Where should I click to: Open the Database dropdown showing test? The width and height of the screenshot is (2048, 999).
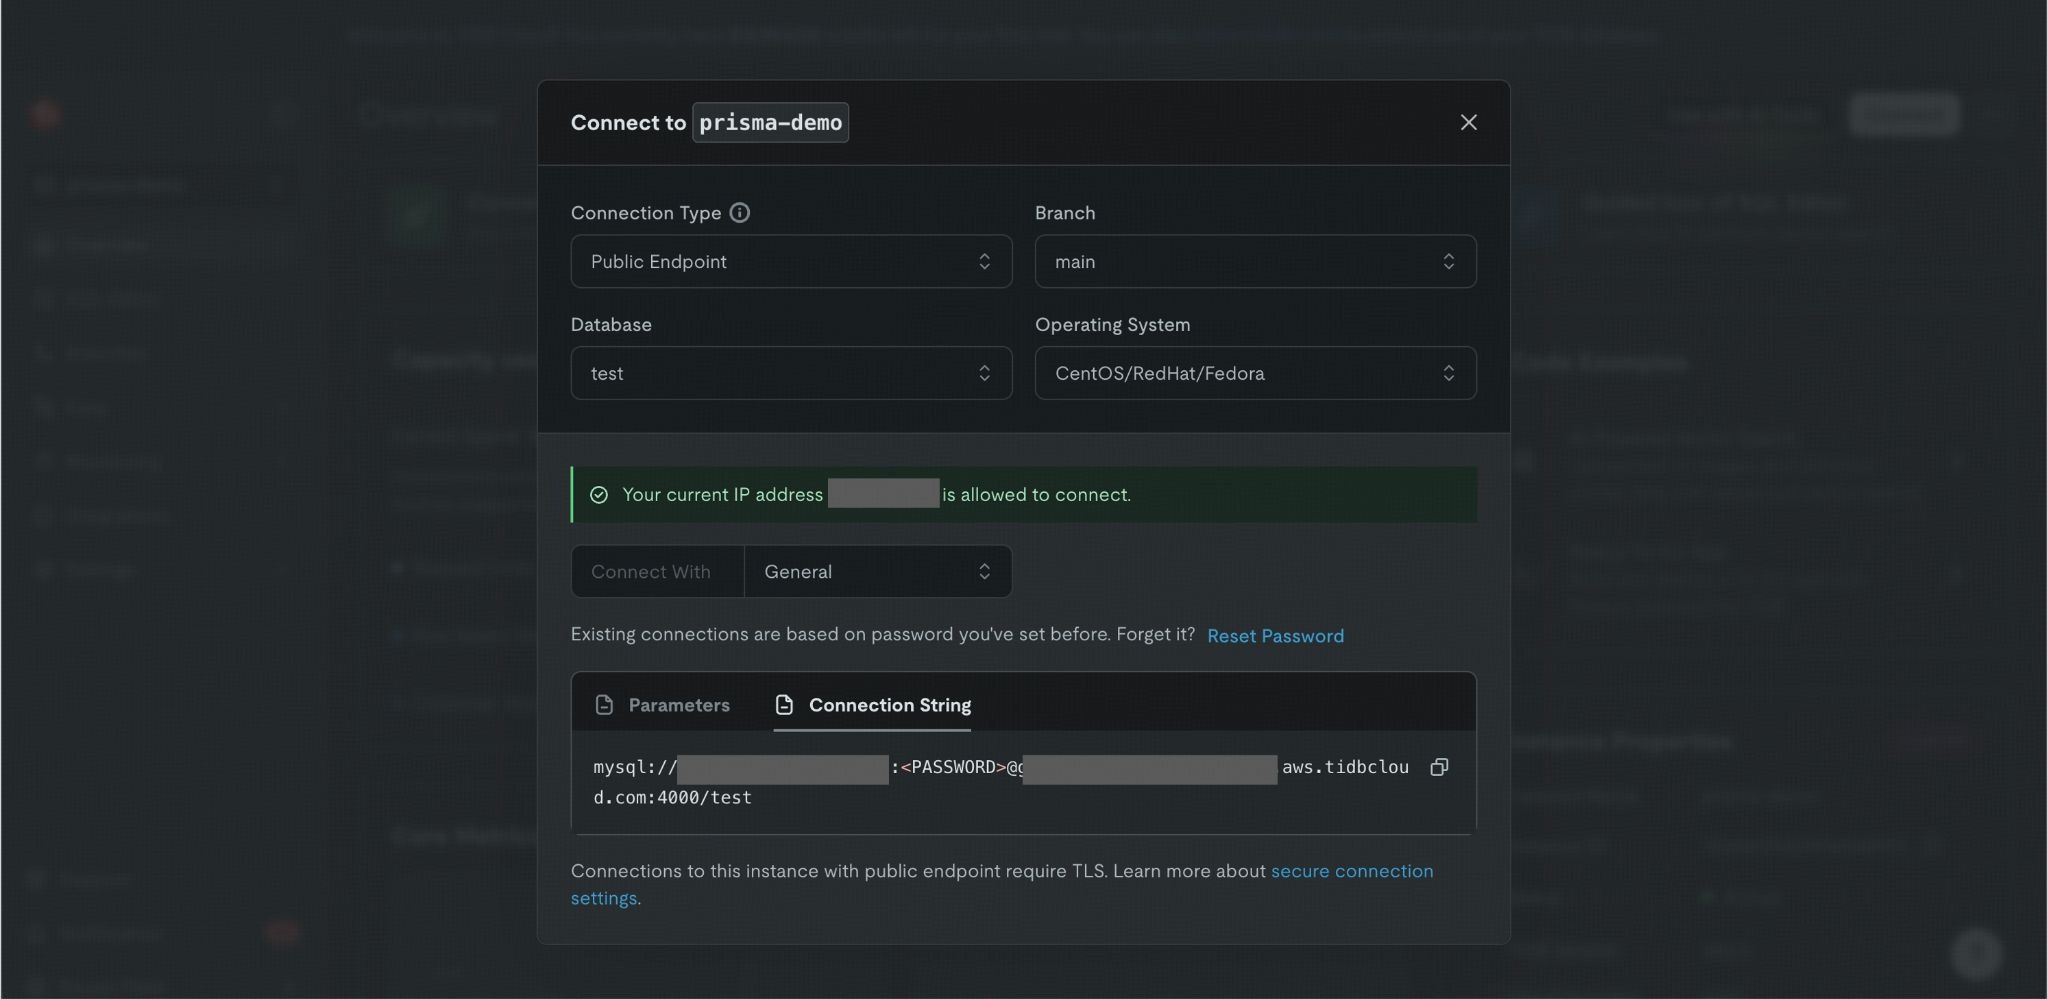point(791,373)
